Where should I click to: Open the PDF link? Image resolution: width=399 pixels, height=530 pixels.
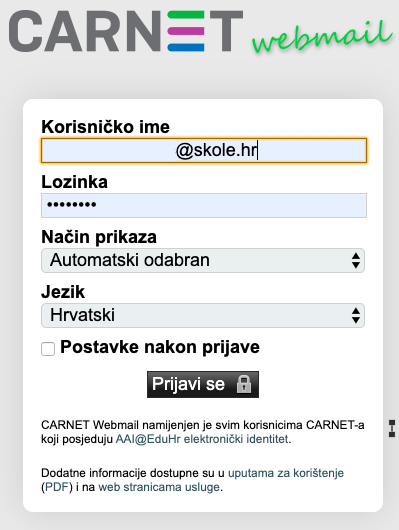point(57,487)
